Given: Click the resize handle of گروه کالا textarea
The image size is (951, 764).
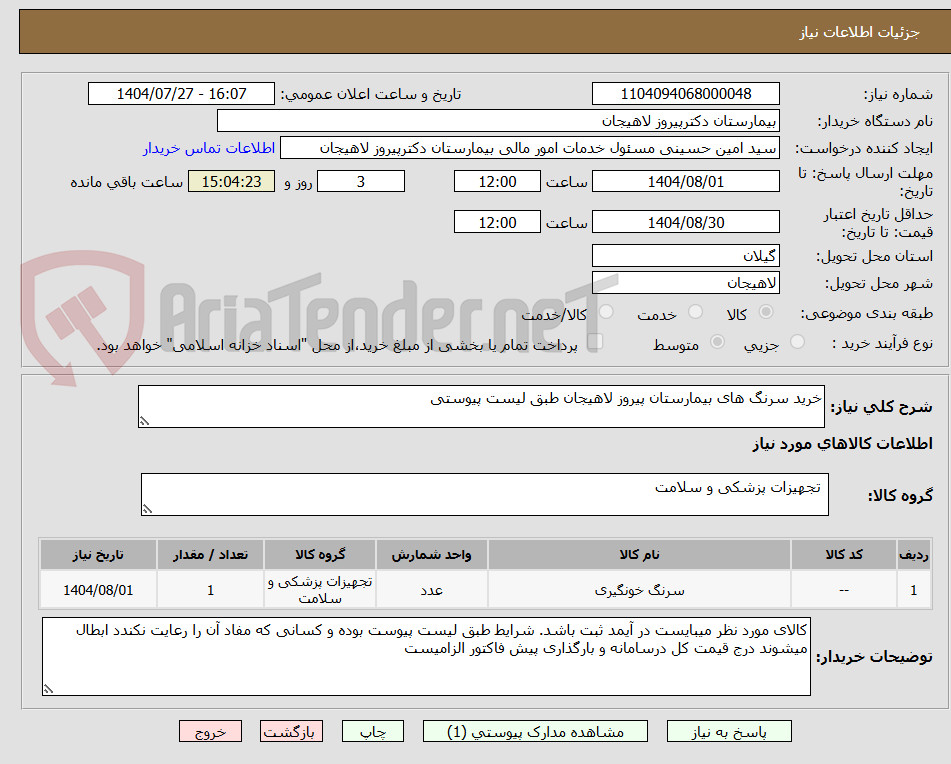Looking at the screenshot, I should click(x=147, y=509).
